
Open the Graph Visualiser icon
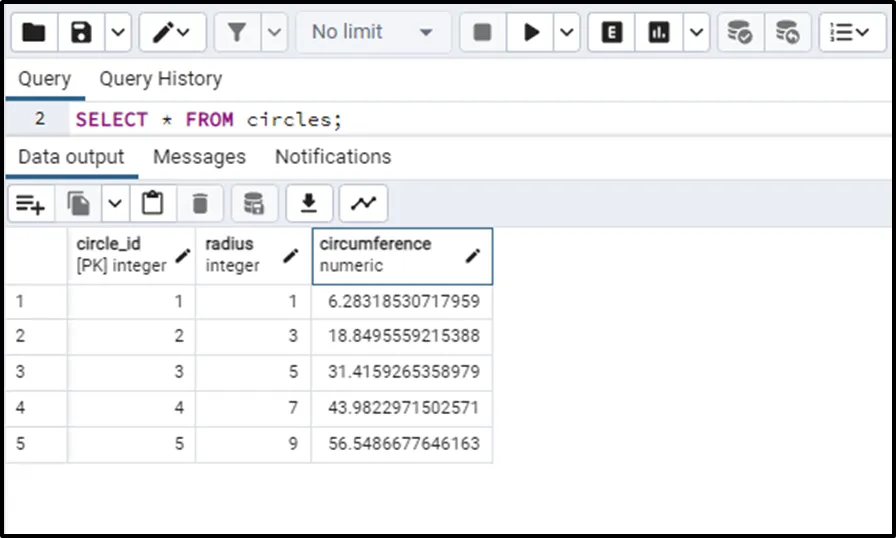pos(363,204)
